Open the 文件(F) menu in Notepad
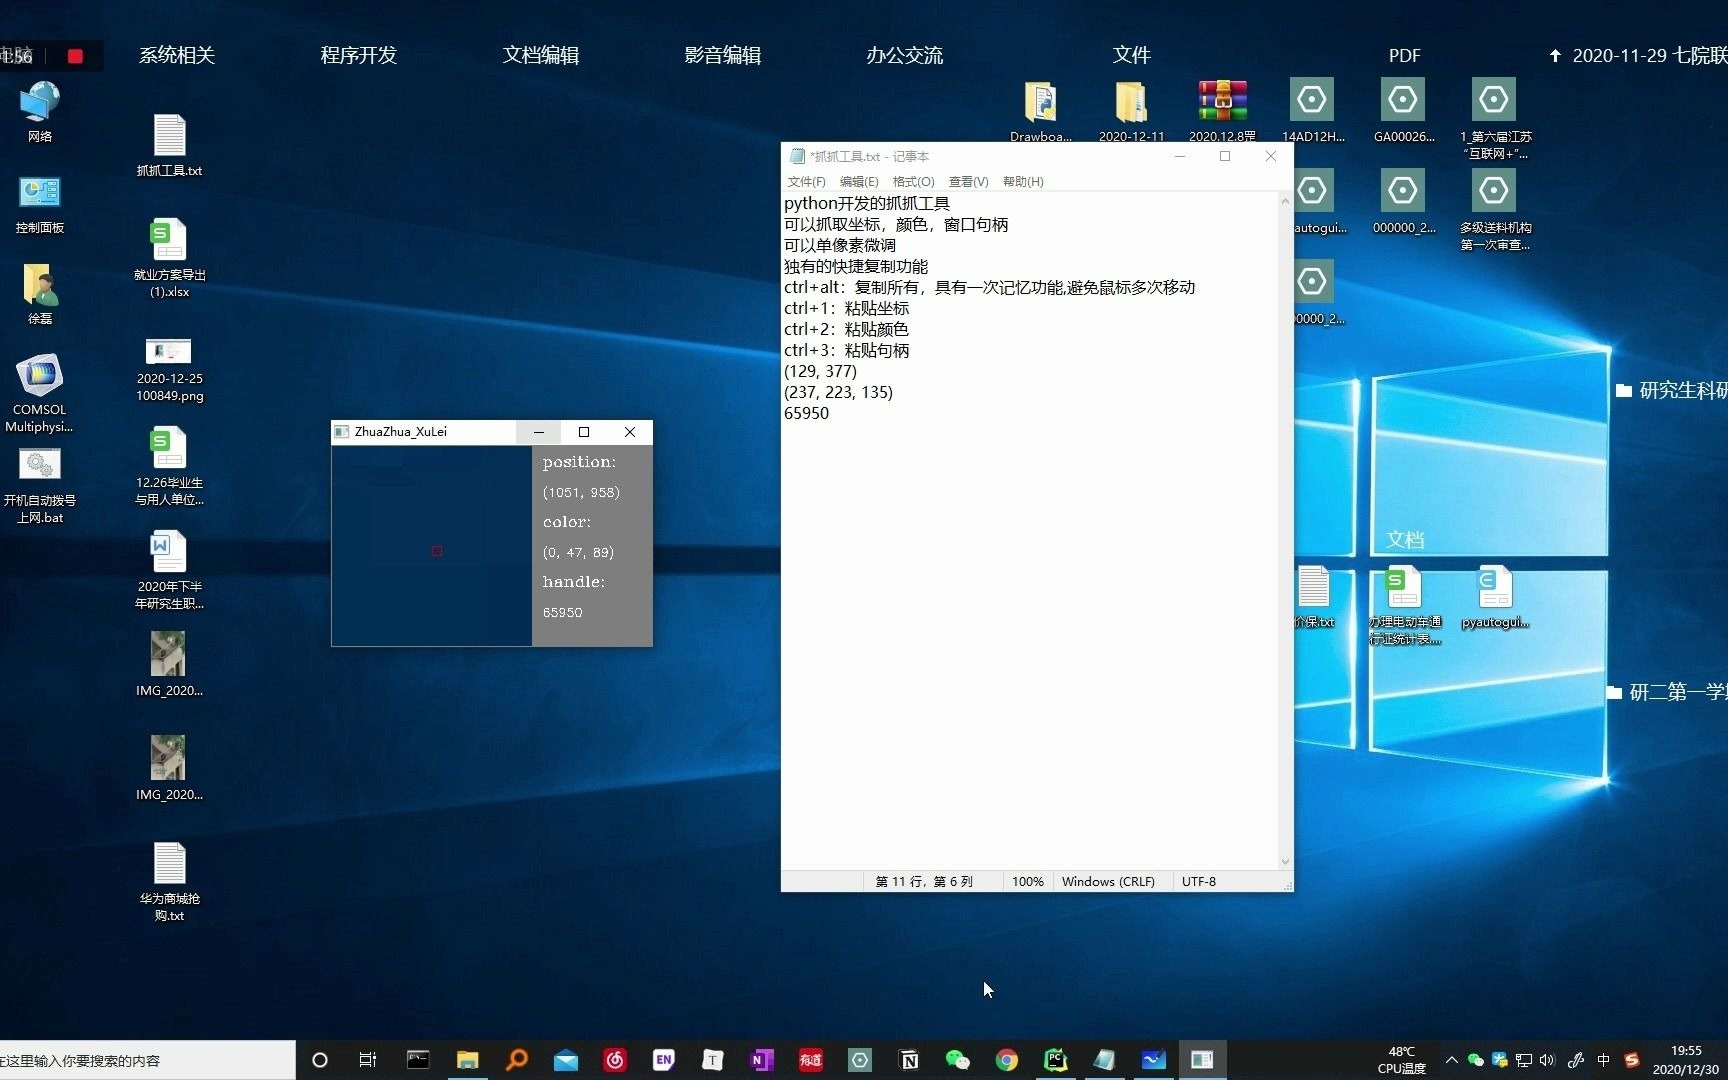This screenshot has height=1080, width=1728. tap(806, 181)
